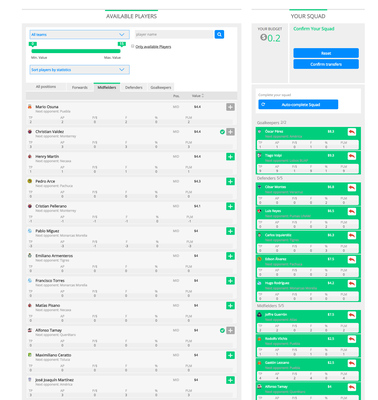
Task: Add Maximiliano Ceratto with the plus icon
Action: click(230, 355)
